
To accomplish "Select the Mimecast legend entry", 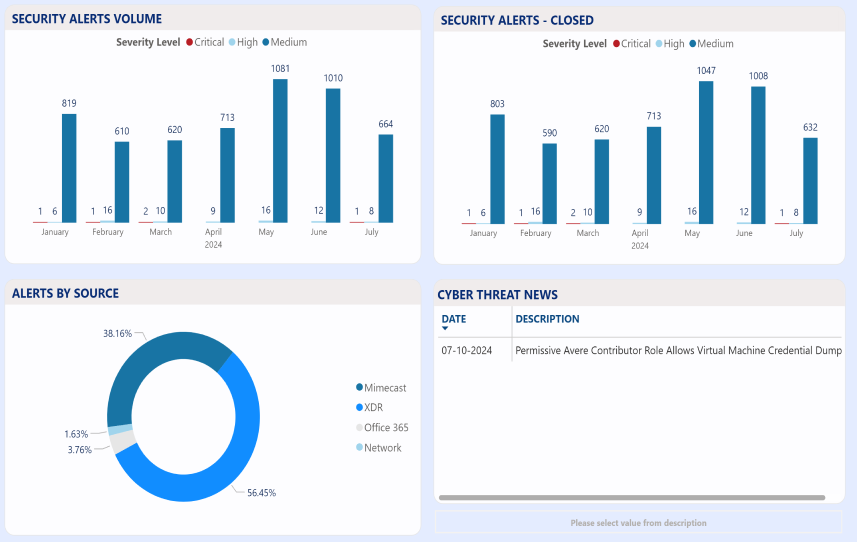I will click(x=381, y=388).
